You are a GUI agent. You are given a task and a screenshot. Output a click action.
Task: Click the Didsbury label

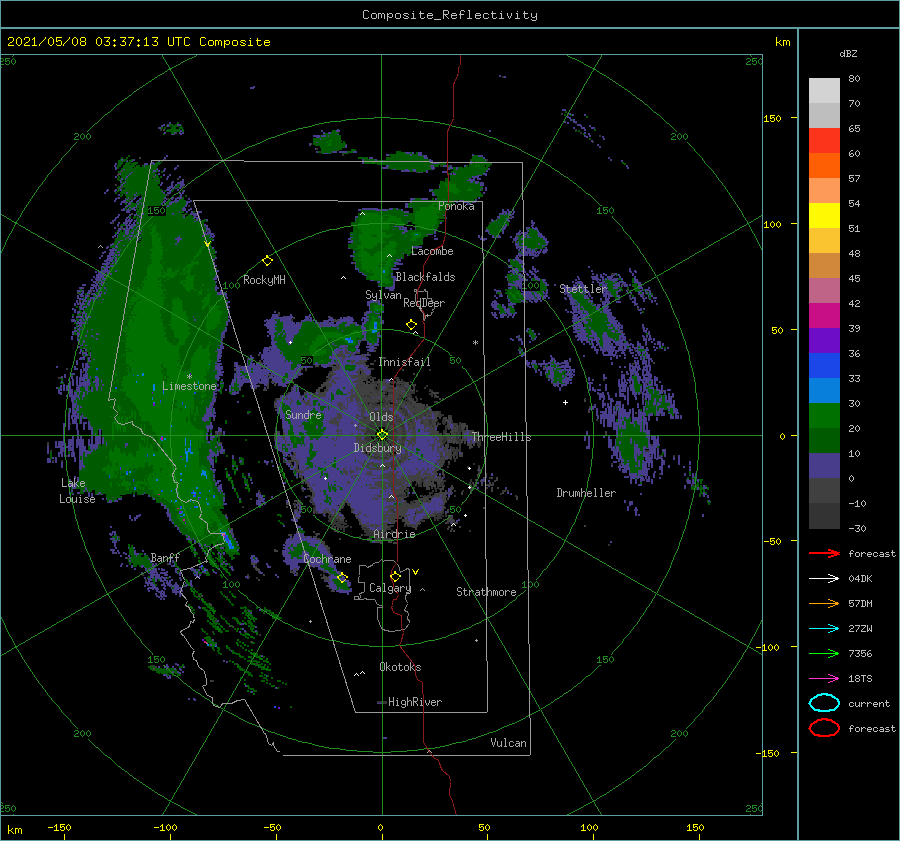[378, 448]
